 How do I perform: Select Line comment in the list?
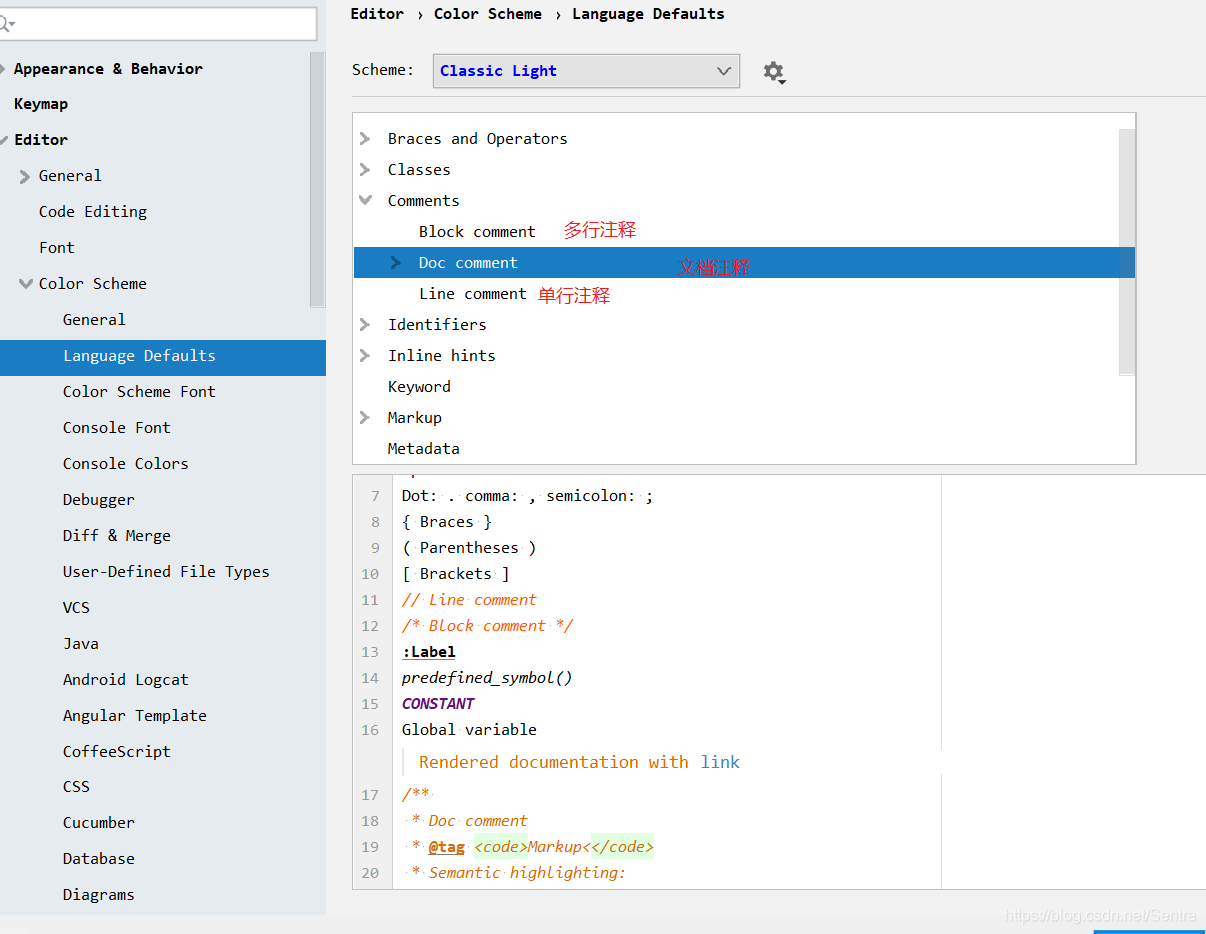[x=472, y=293]
